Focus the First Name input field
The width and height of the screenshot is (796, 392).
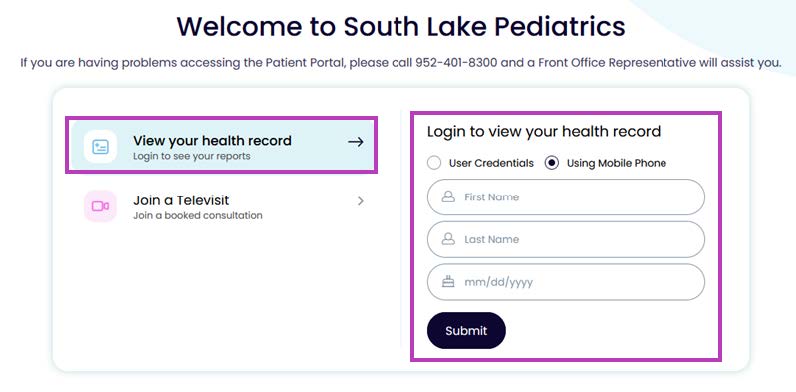pyautogui.click(x=566, y=197)
